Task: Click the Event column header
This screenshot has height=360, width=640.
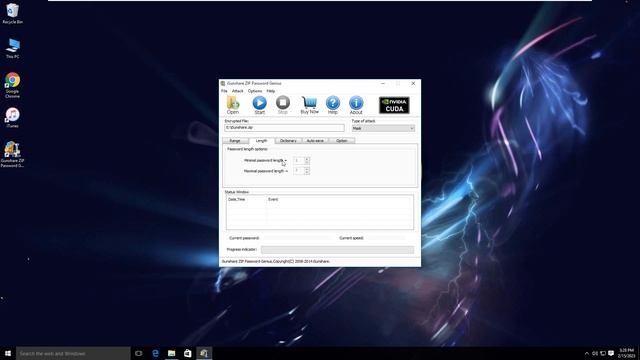Action: click(x=339, y=199)
